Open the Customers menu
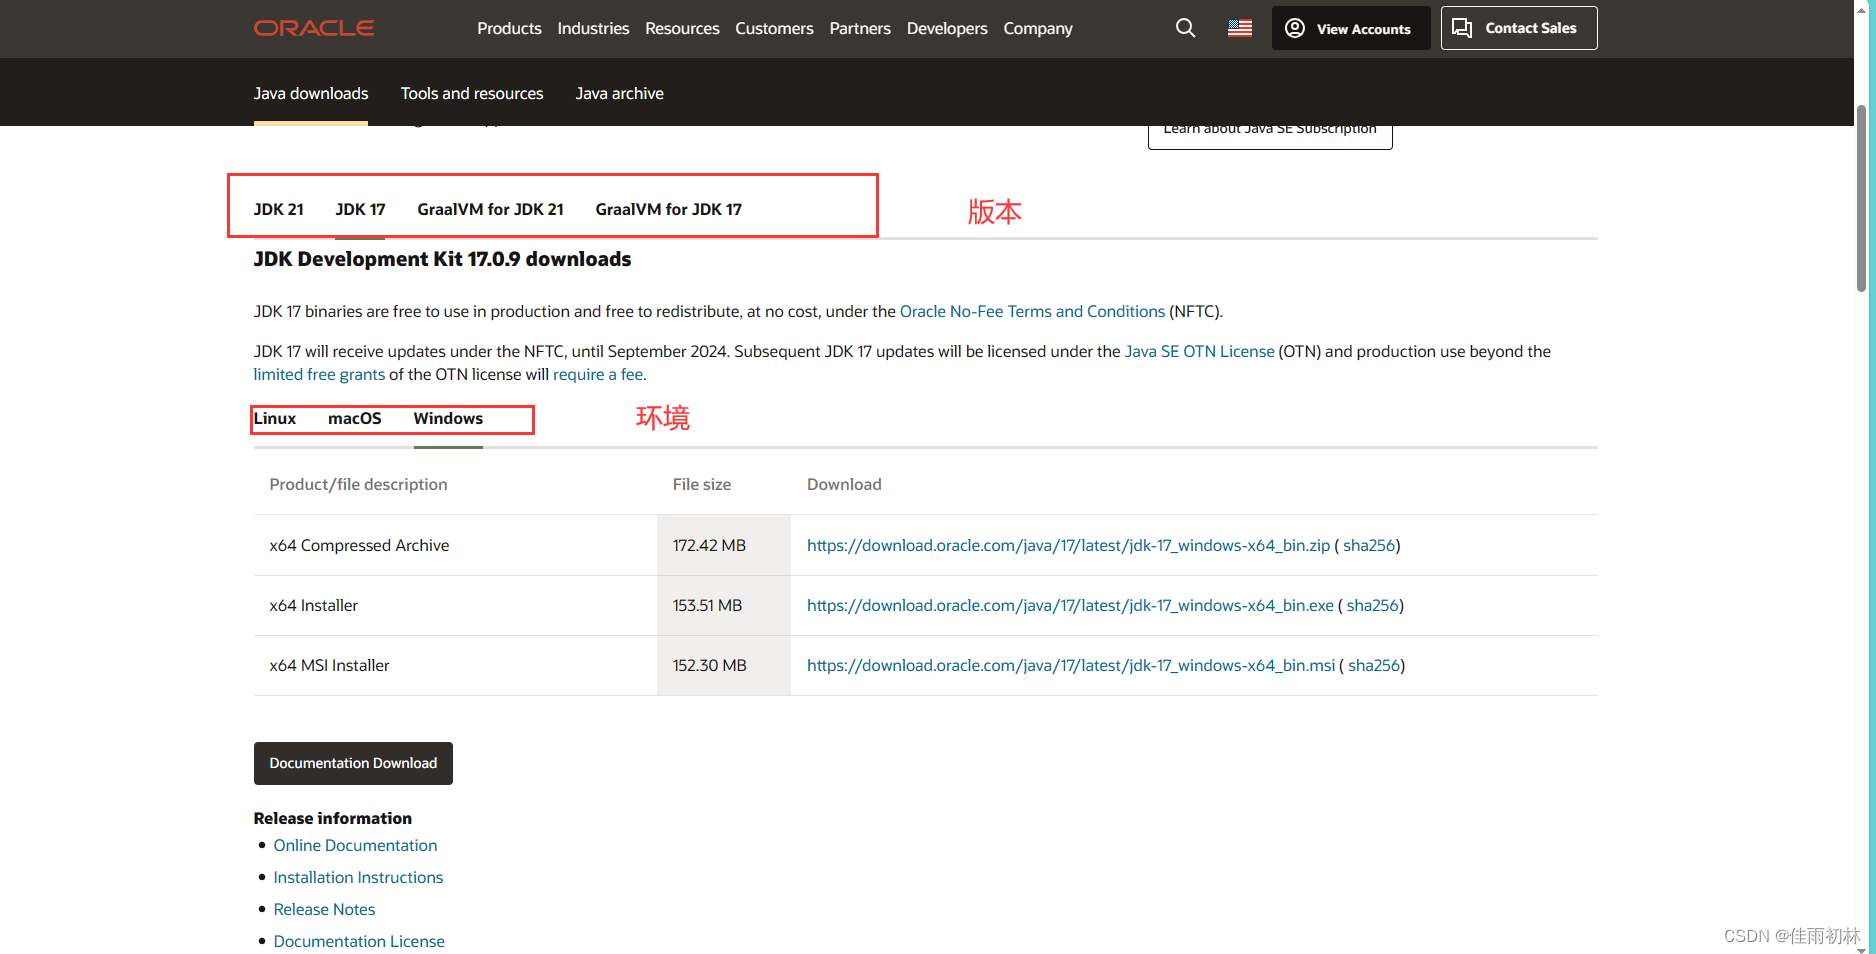Screen dimensions: 1876x954 point(774,28)
